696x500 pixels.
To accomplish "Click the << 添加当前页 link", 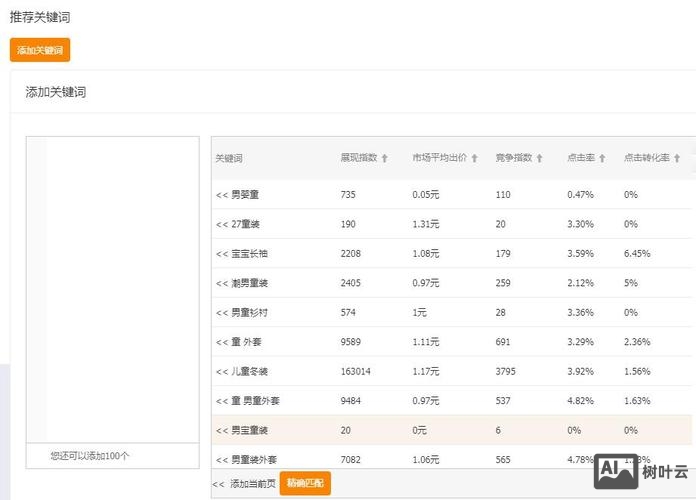I will pos(244,484).
